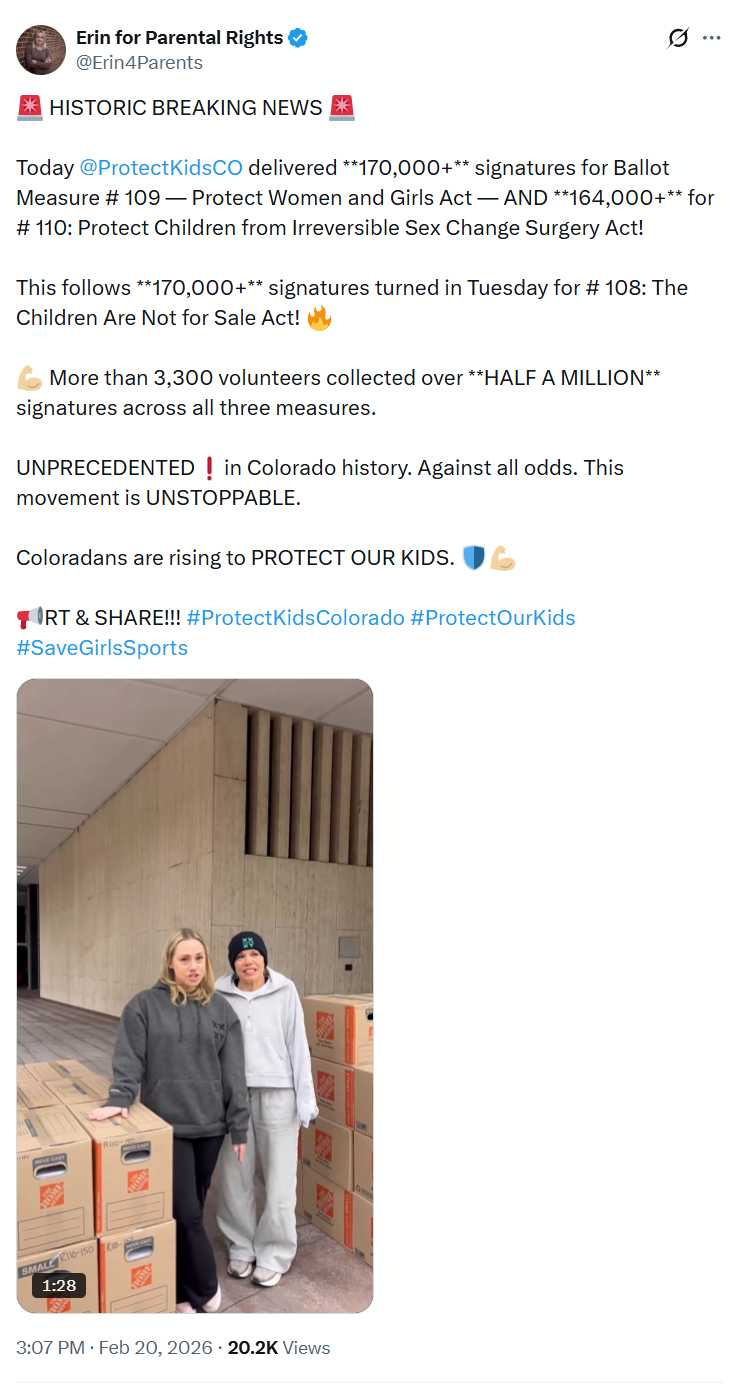The image size is (743, 1391).
Task: Open the 3:07 PM Feb 20, 2026 timestamp
Action: click(114, 1348)
